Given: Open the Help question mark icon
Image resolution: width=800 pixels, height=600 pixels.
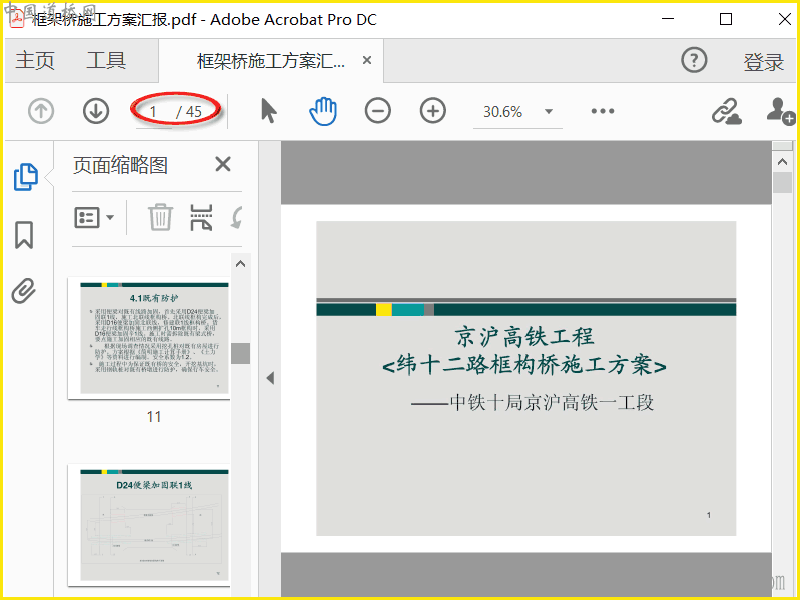Looking at the screenshot, I should tap(694, 60).
